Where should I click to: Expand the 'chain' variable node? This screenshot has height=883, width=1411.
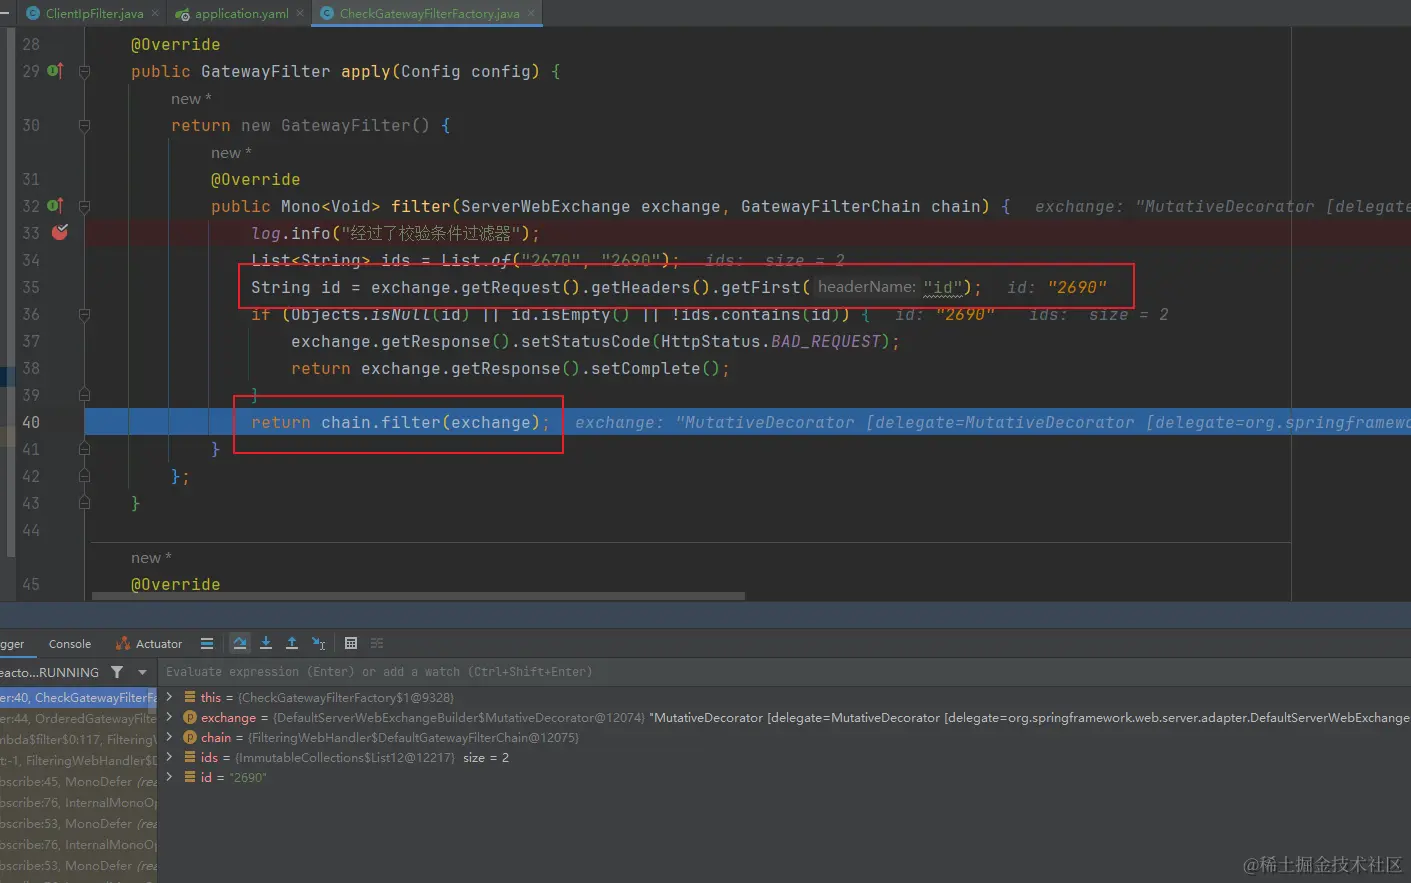(169, 737)
